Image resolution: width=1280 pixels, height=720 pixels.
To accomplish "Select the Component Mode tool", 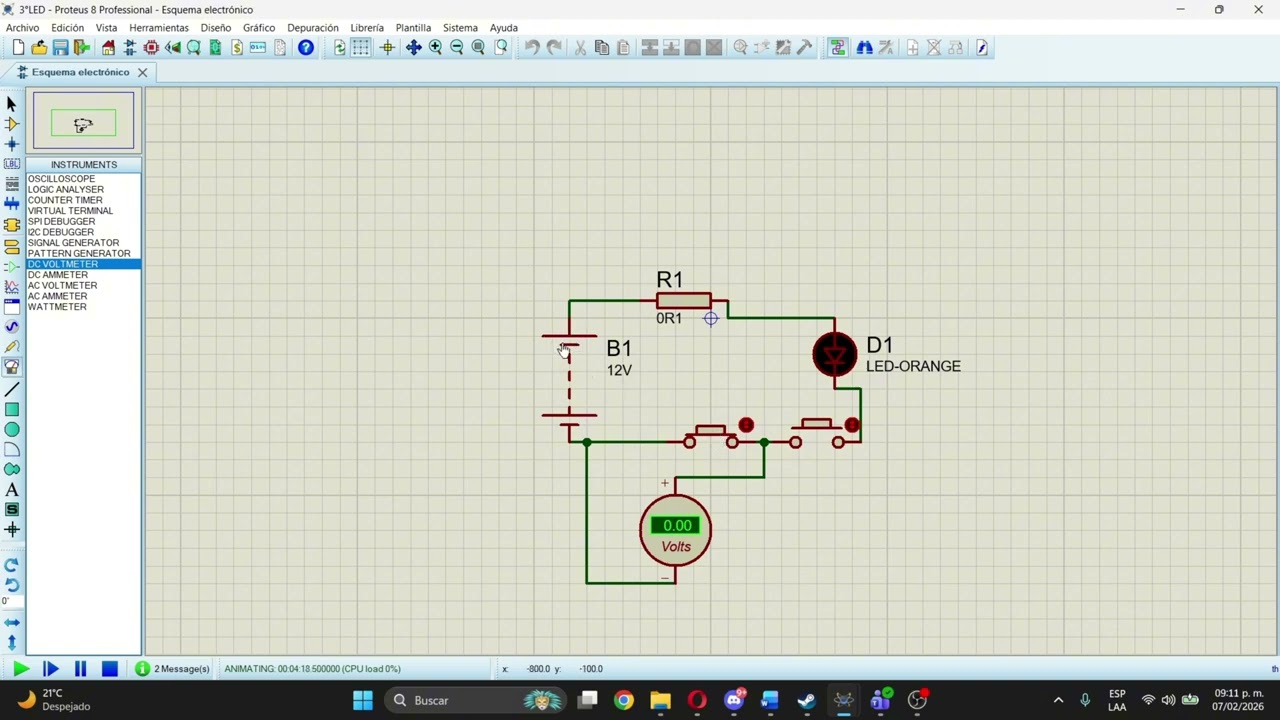I will point(12,124).
